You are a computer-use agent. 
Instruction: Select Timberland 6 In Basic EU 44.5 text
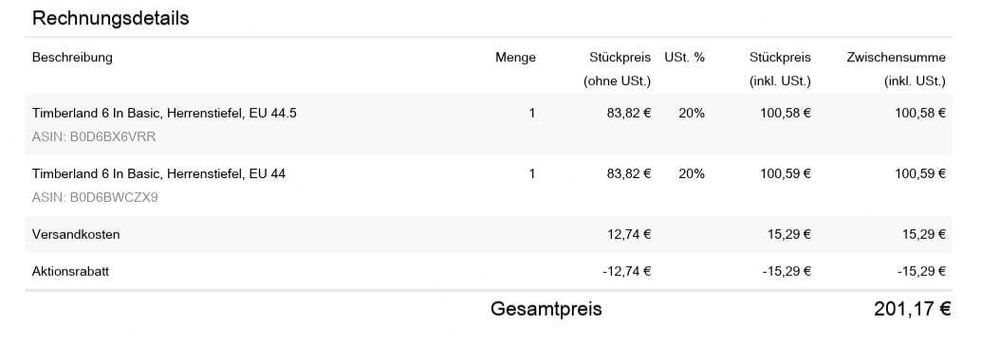[165, 113]
